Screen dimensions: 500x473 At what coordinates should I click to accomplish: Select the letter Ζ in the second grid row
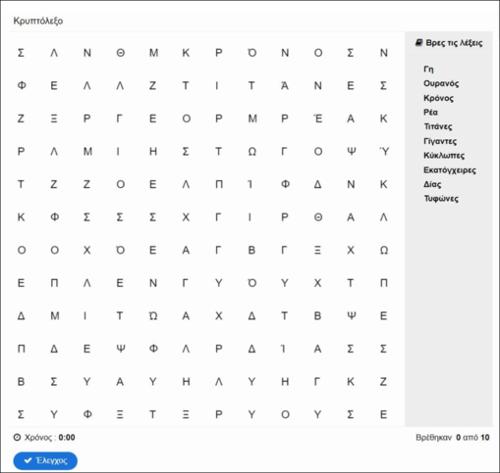pos(152,86)
